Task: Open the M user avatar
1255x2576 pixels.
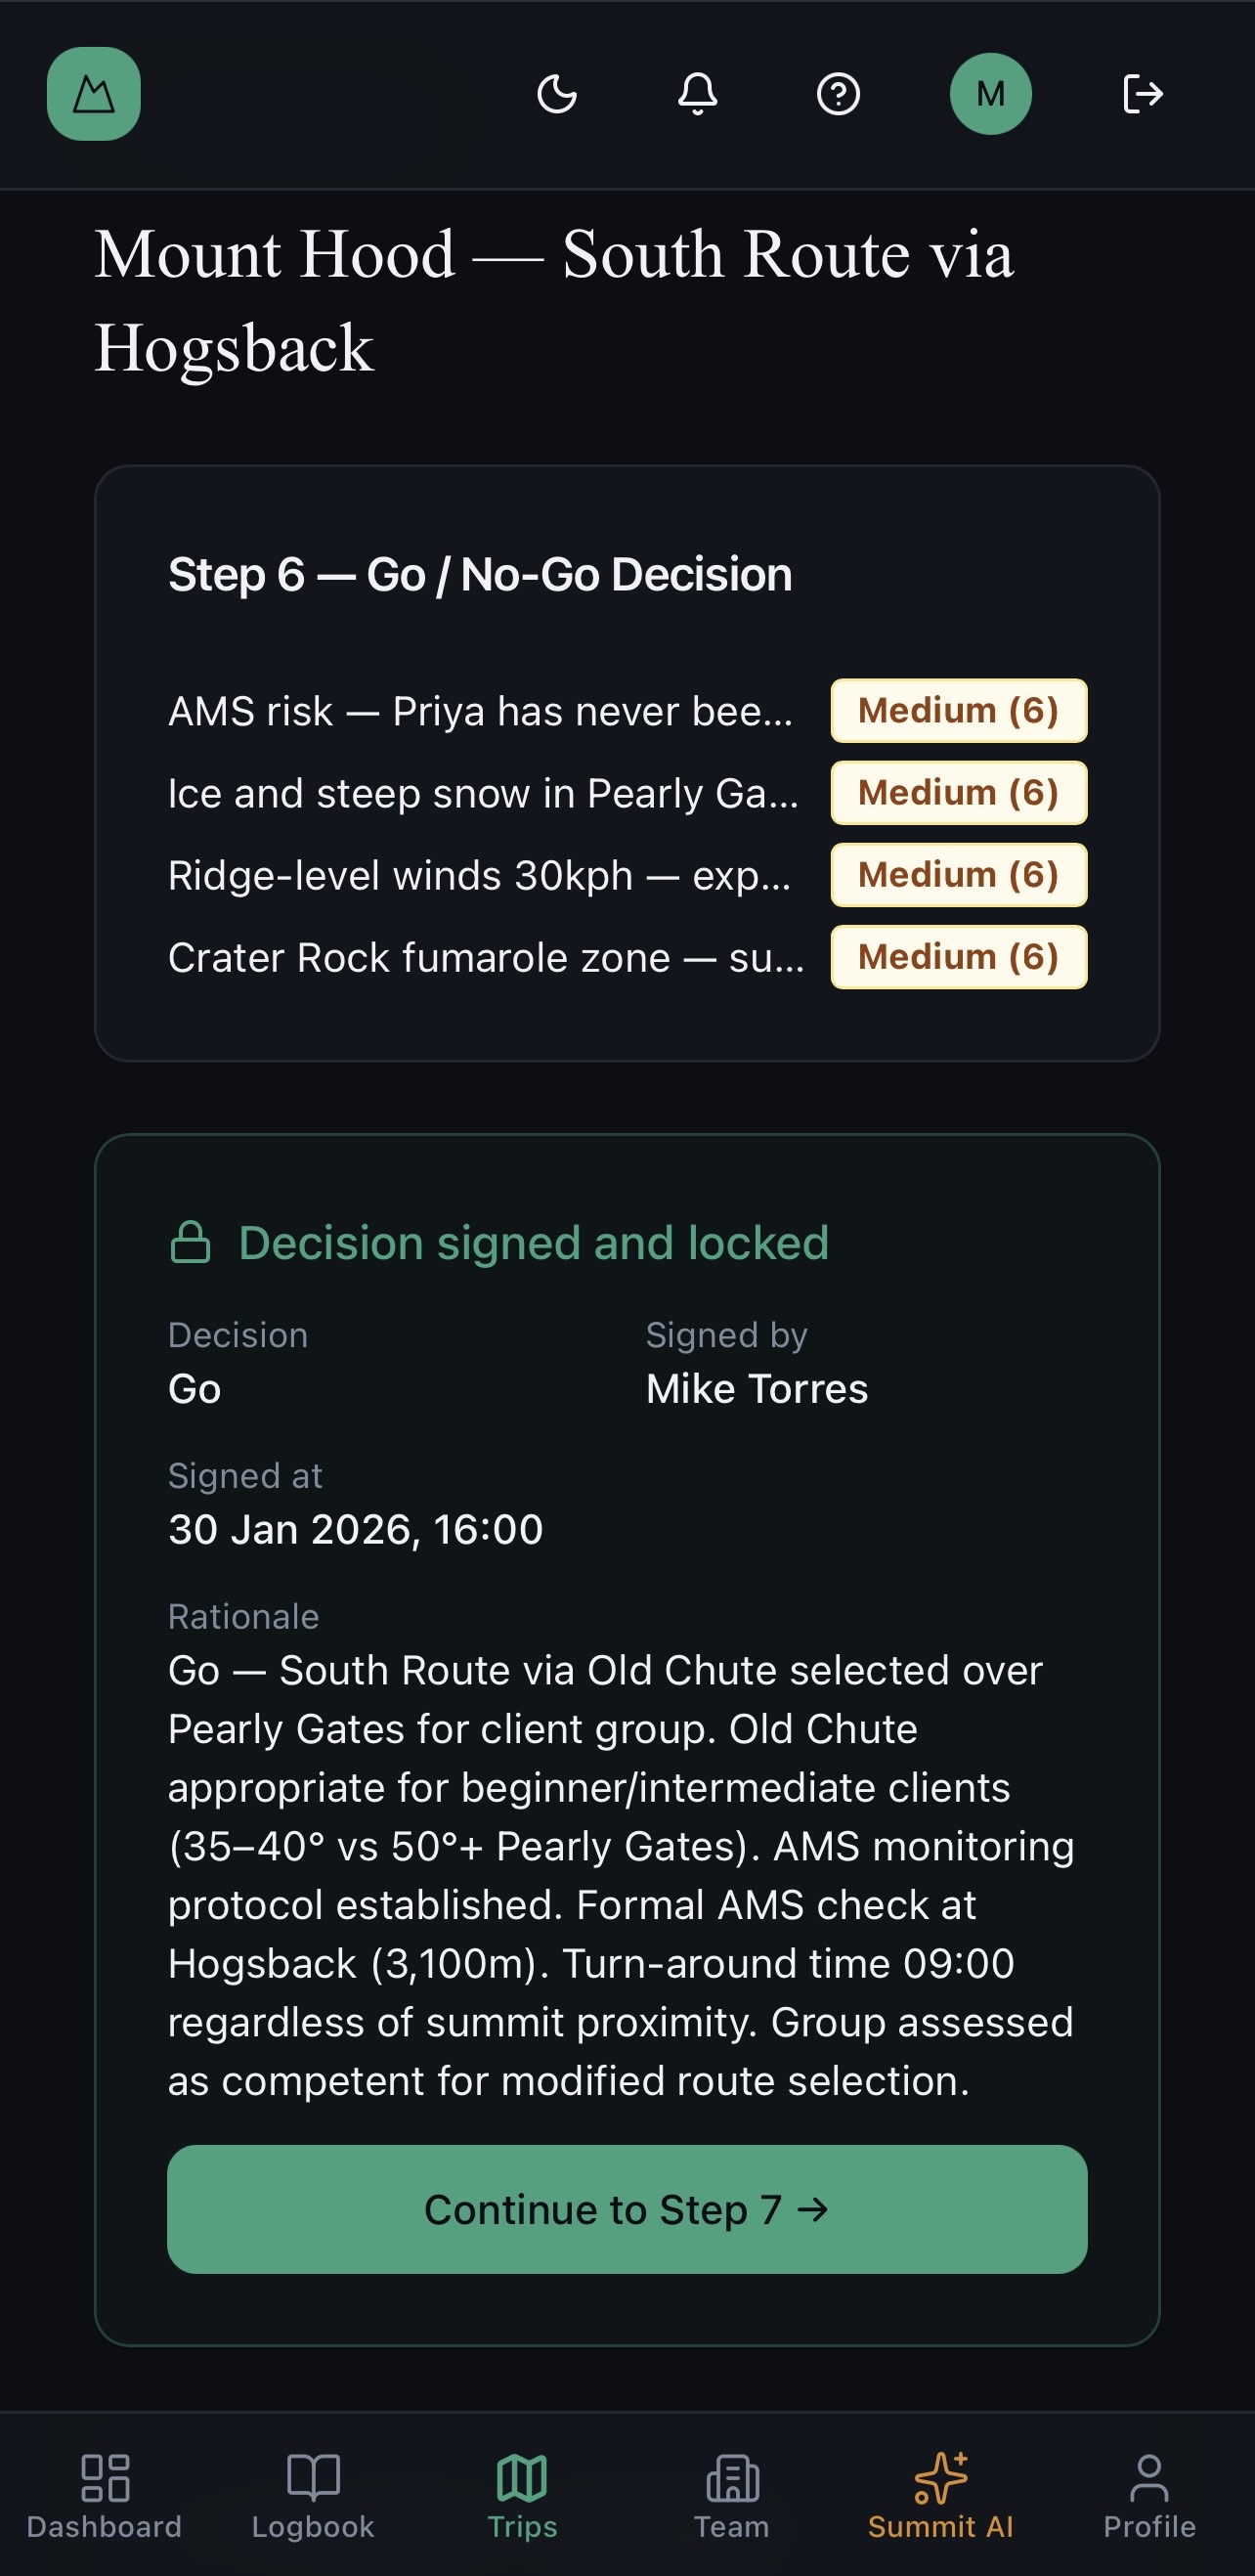Action: (990, 94)
